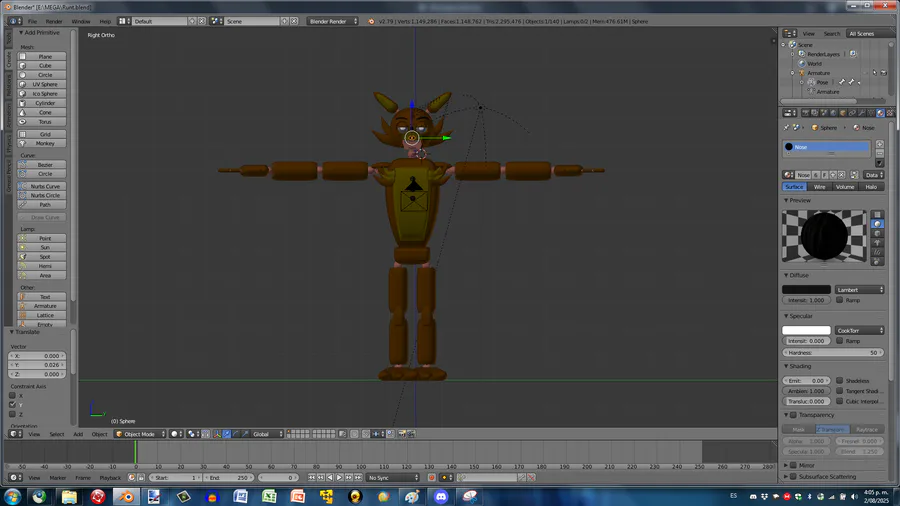This screenshot has width=900, height=506.
Task: Select the Wire material type tab
Action: 819,186
